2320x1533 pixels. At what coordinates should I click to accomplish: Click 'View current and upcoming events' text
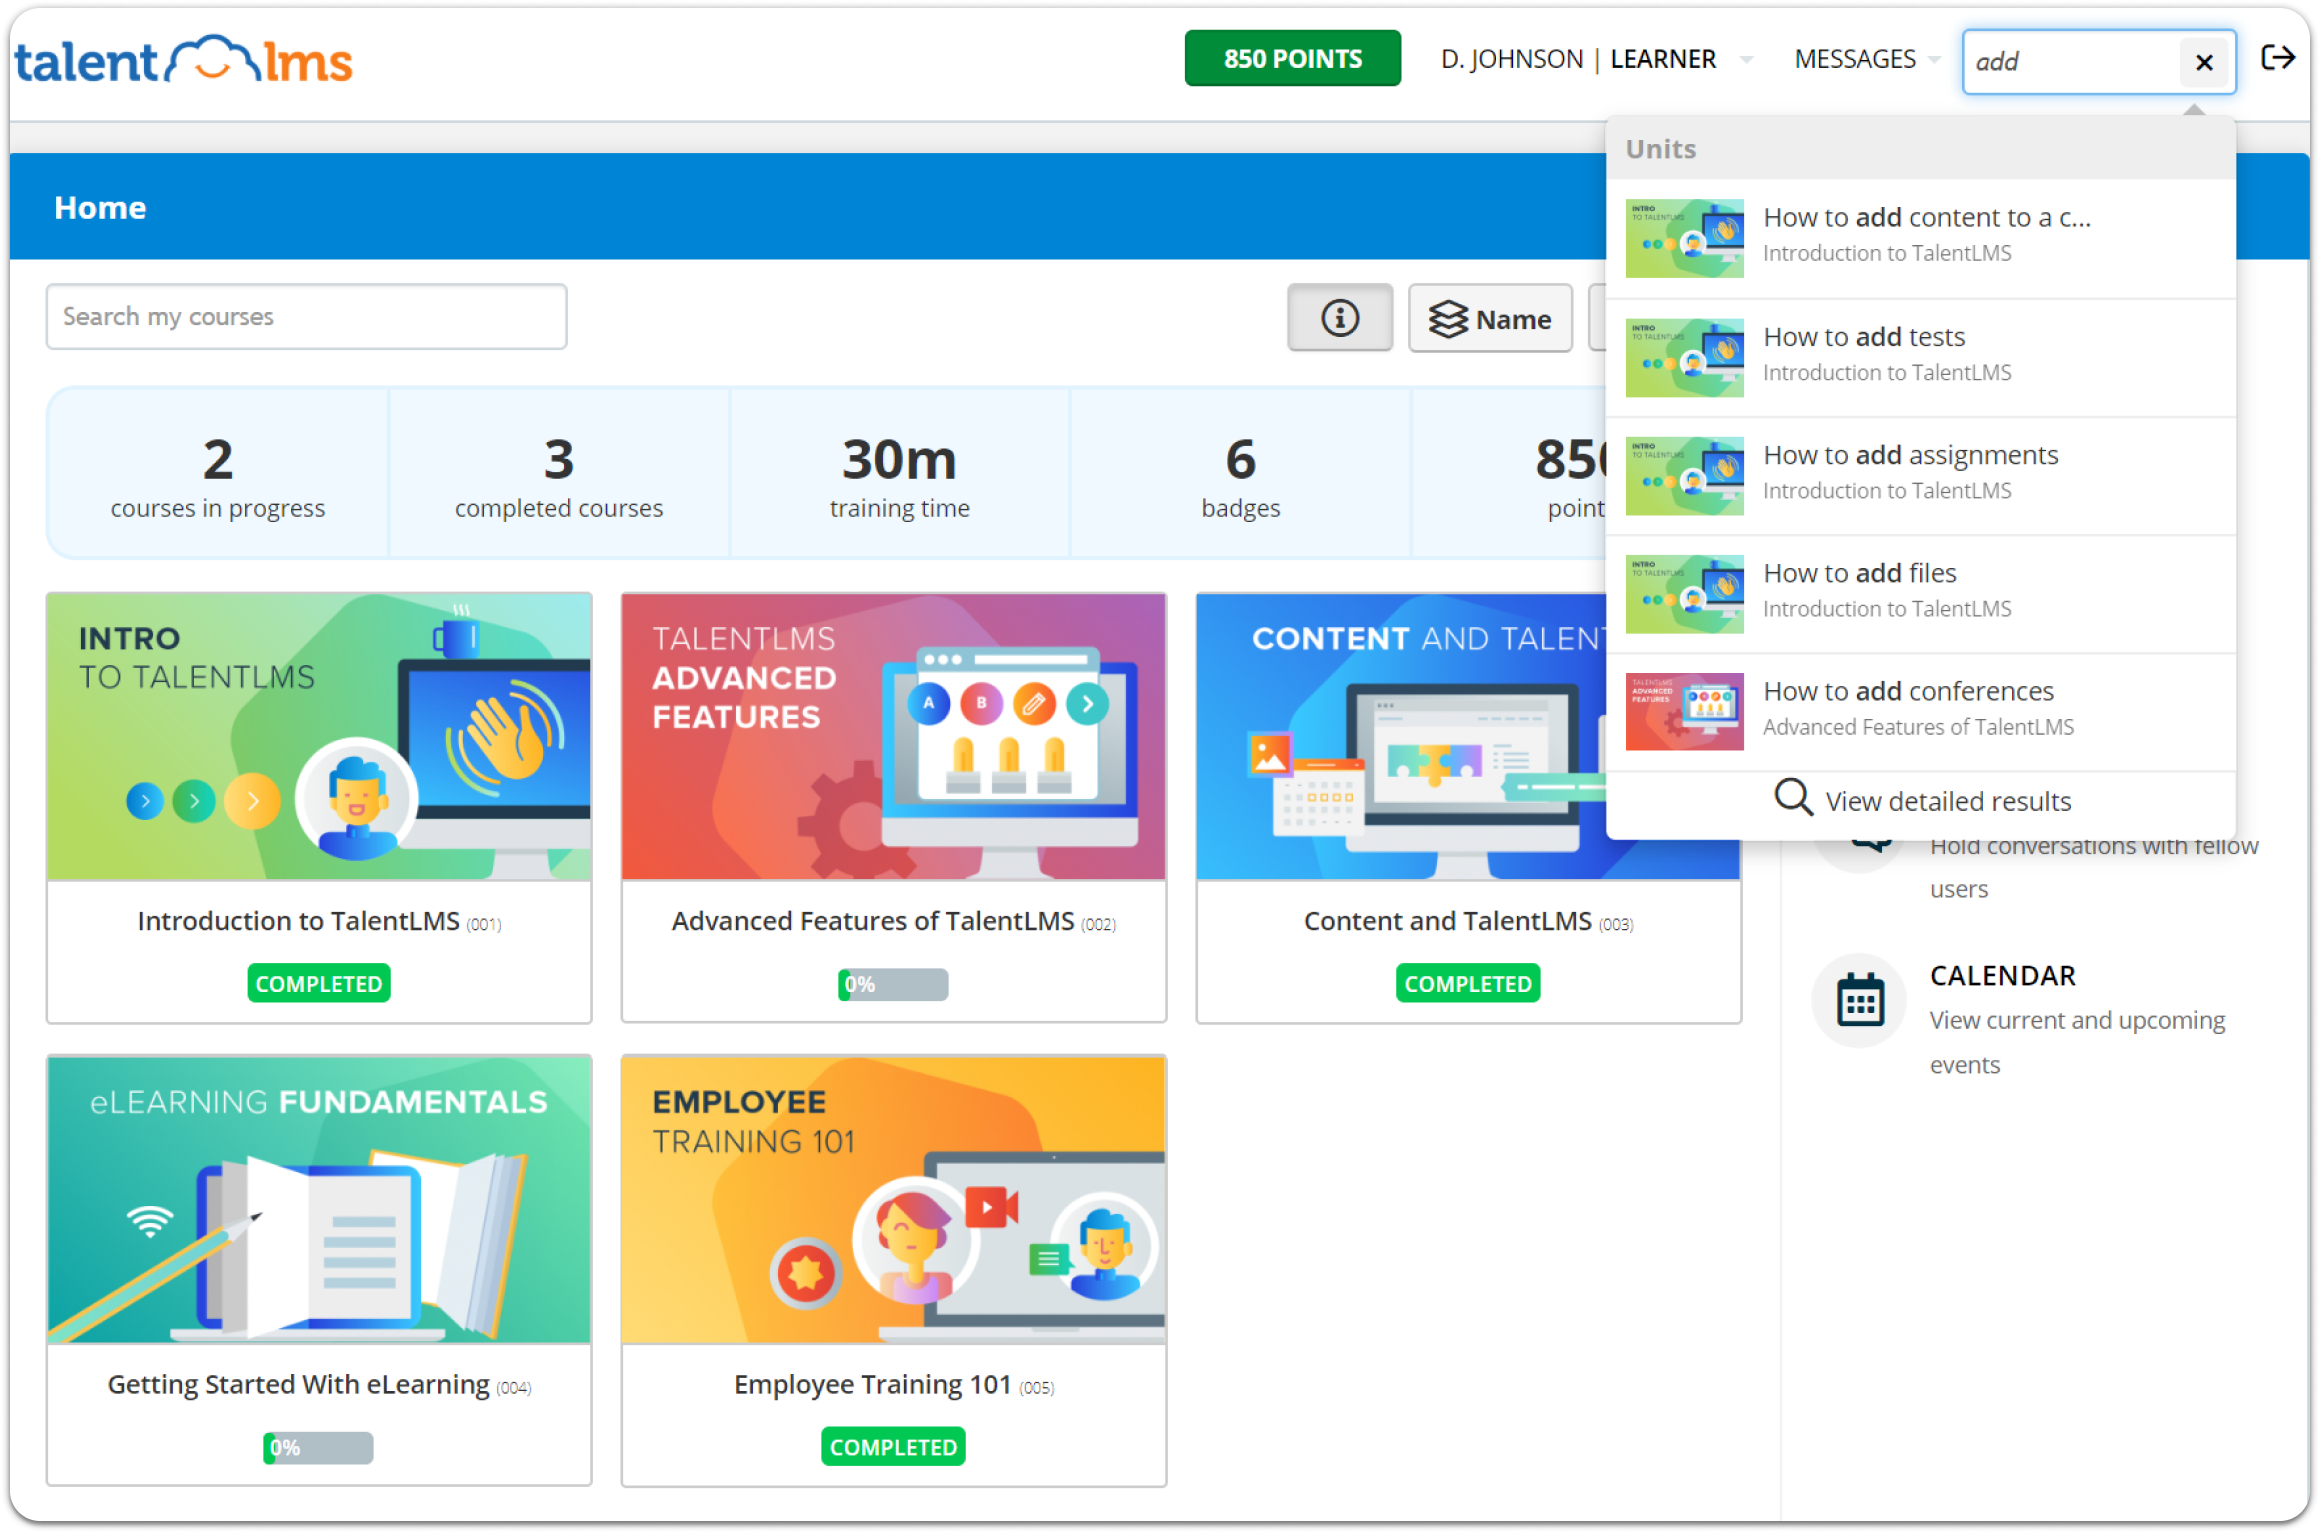coord(2076,1042)
